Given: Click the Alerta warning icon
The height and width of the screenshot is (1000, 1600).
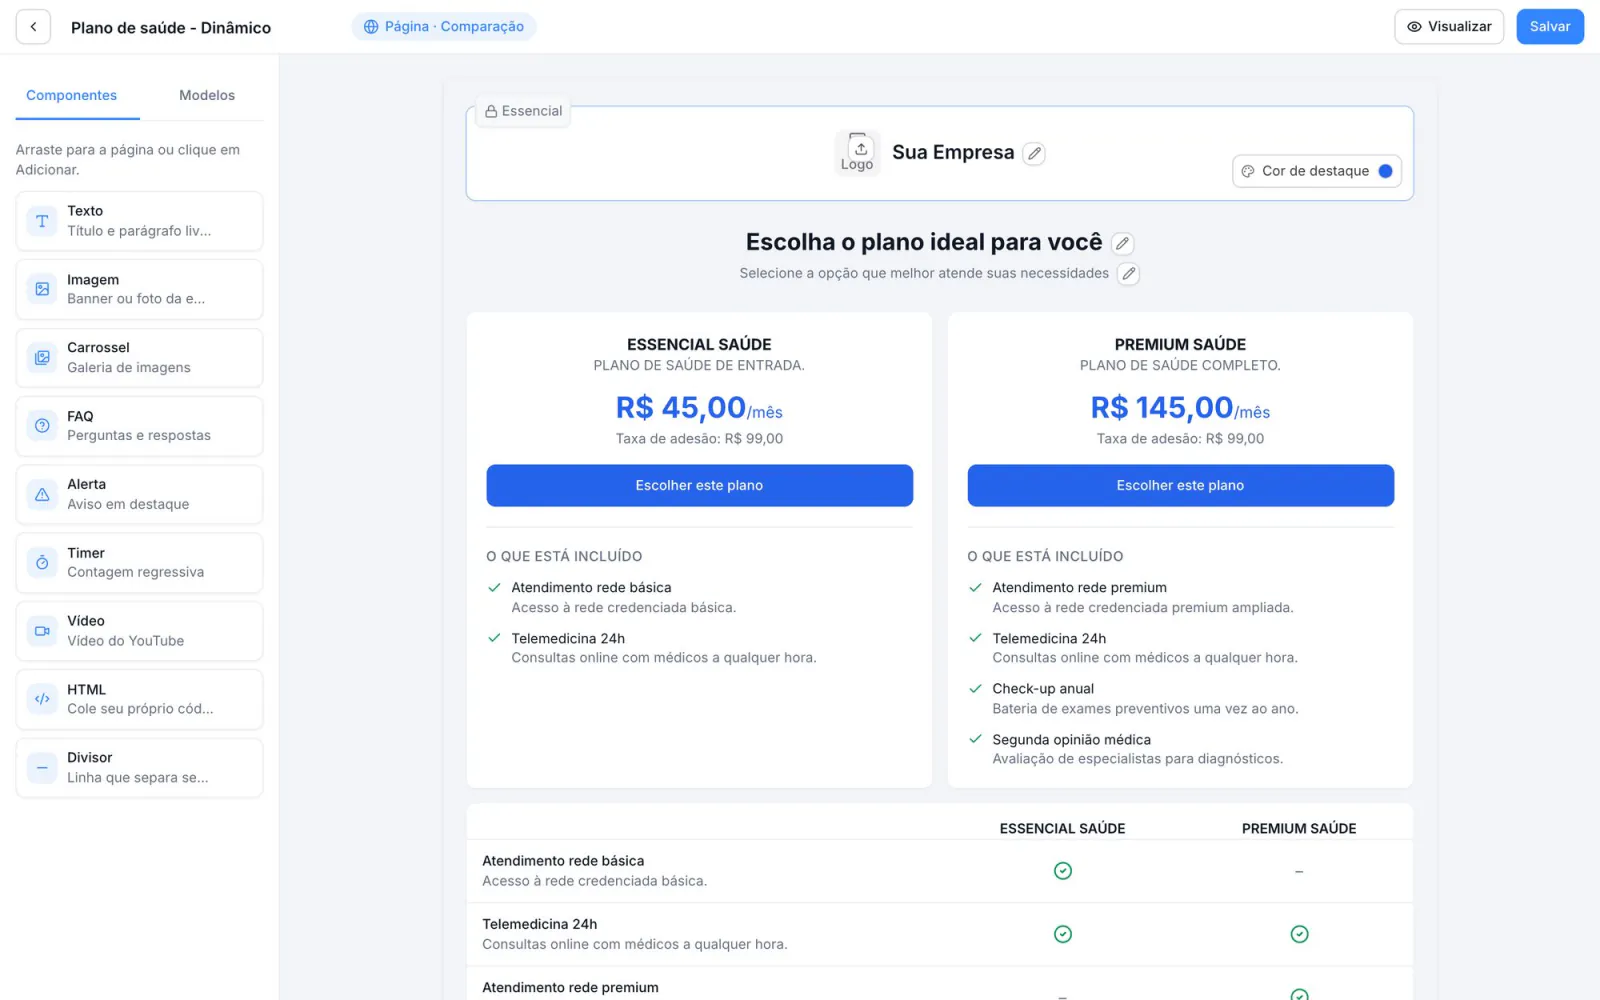Looking at the screenshot, I should 42,494.
